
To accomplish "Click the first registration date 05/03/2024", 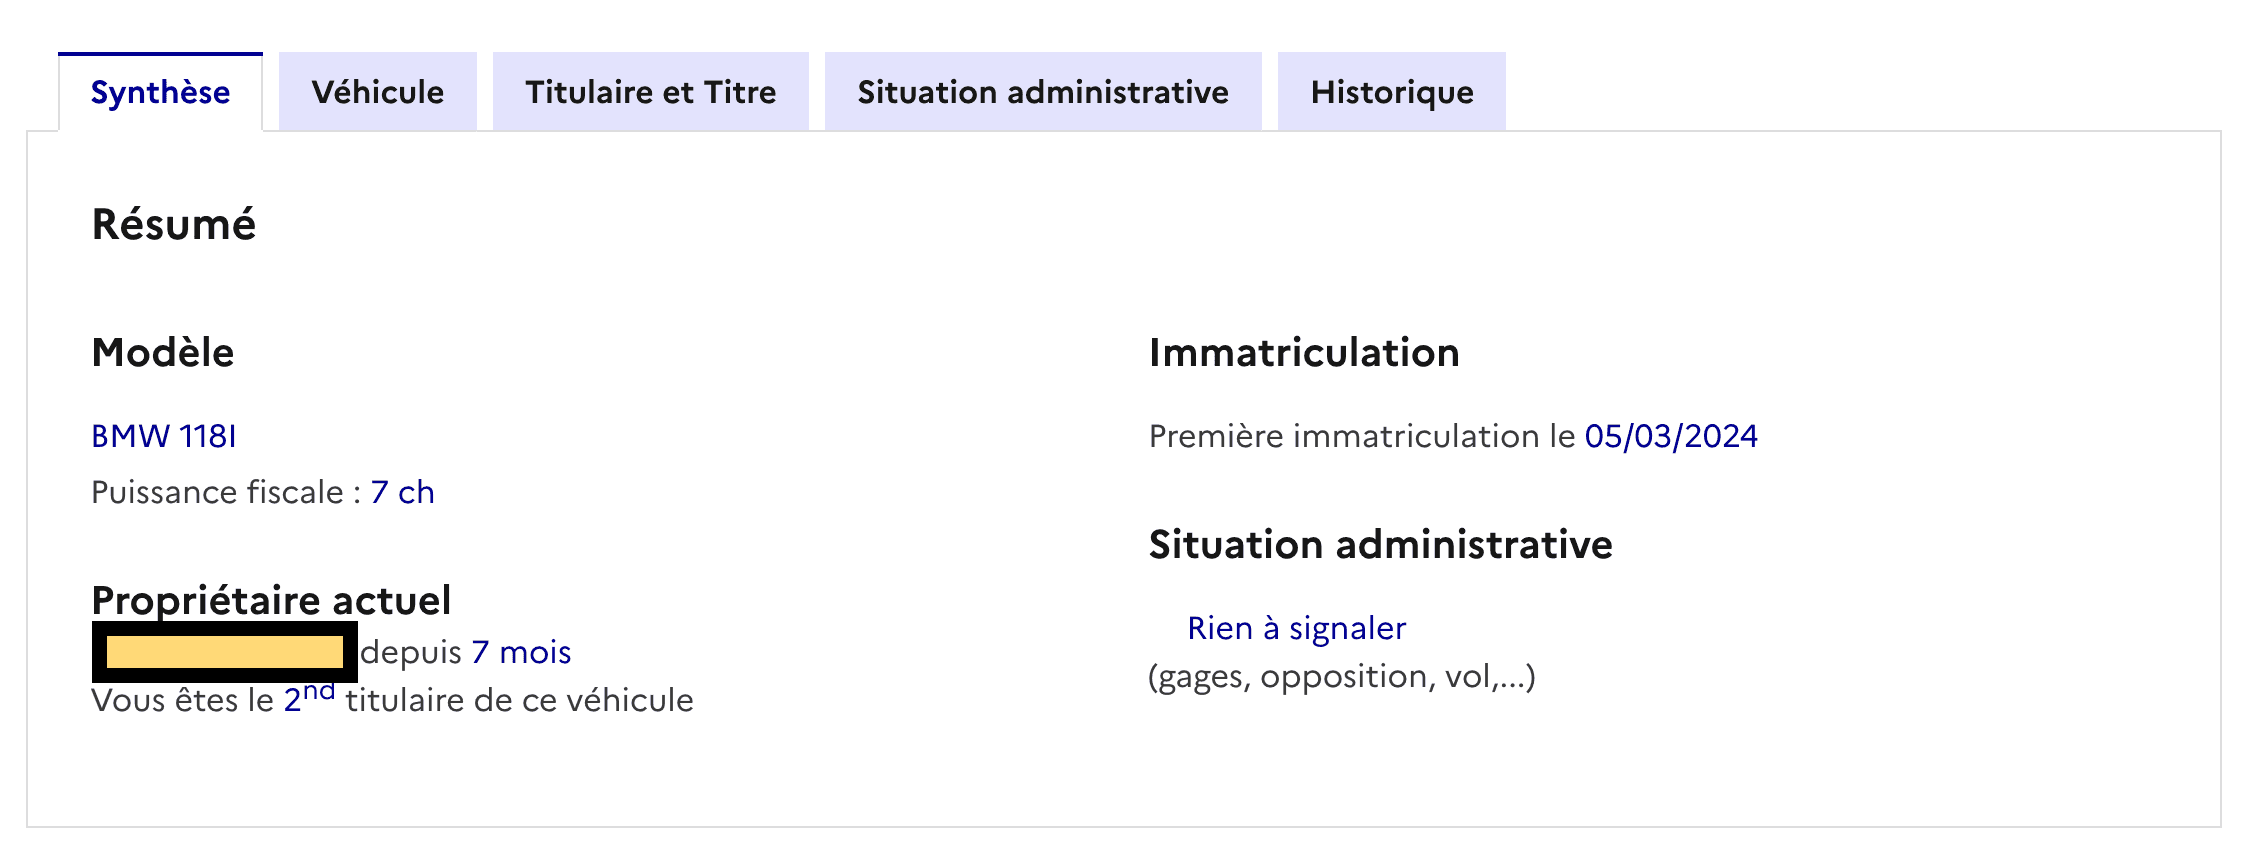I will coord(1672,435).
